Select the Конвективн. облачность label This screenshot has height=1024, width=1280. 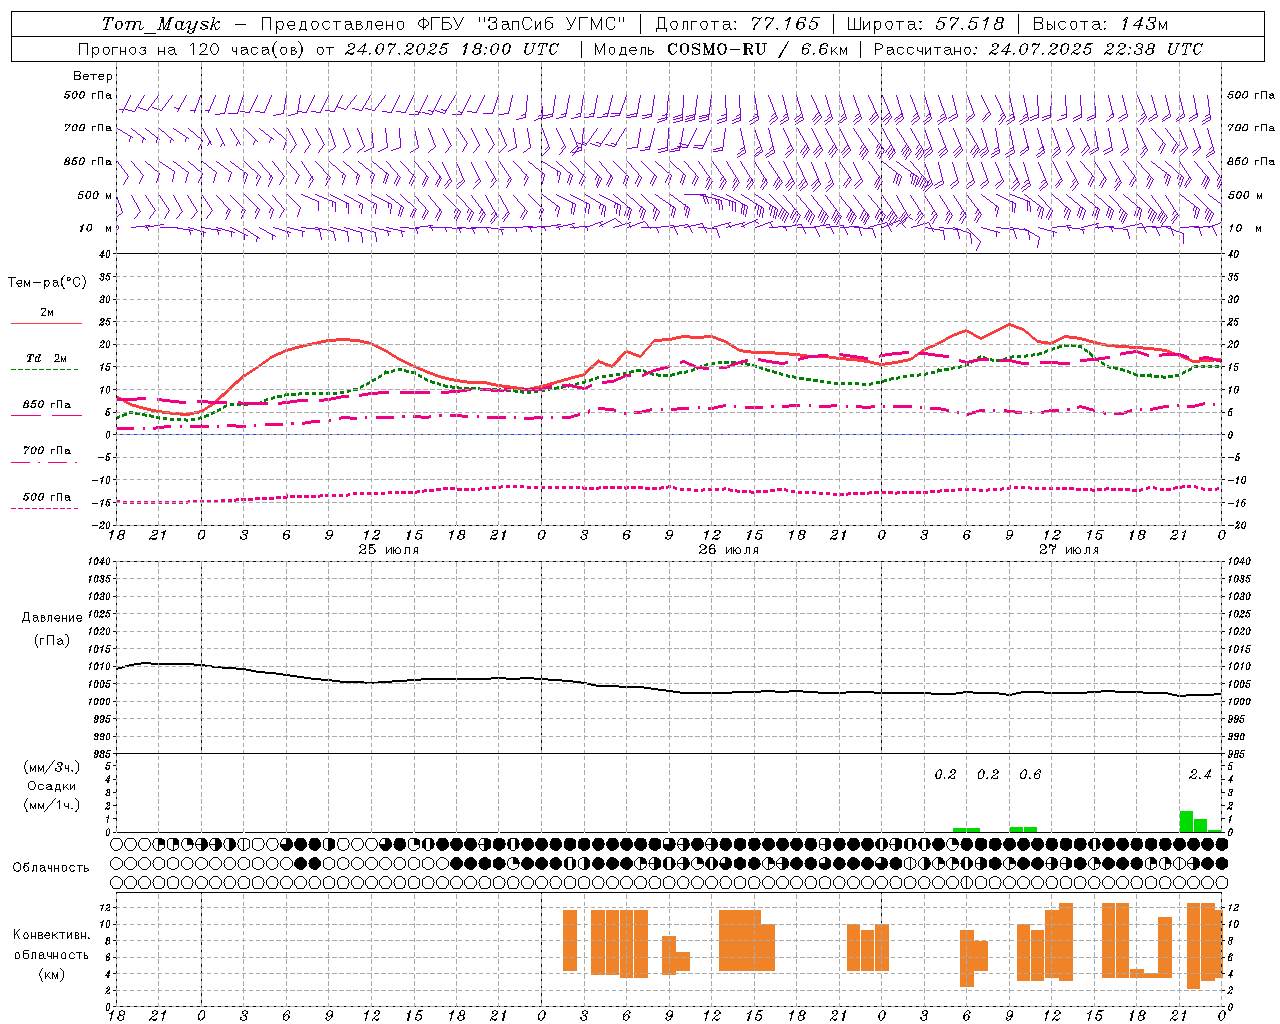coord(51,945)
